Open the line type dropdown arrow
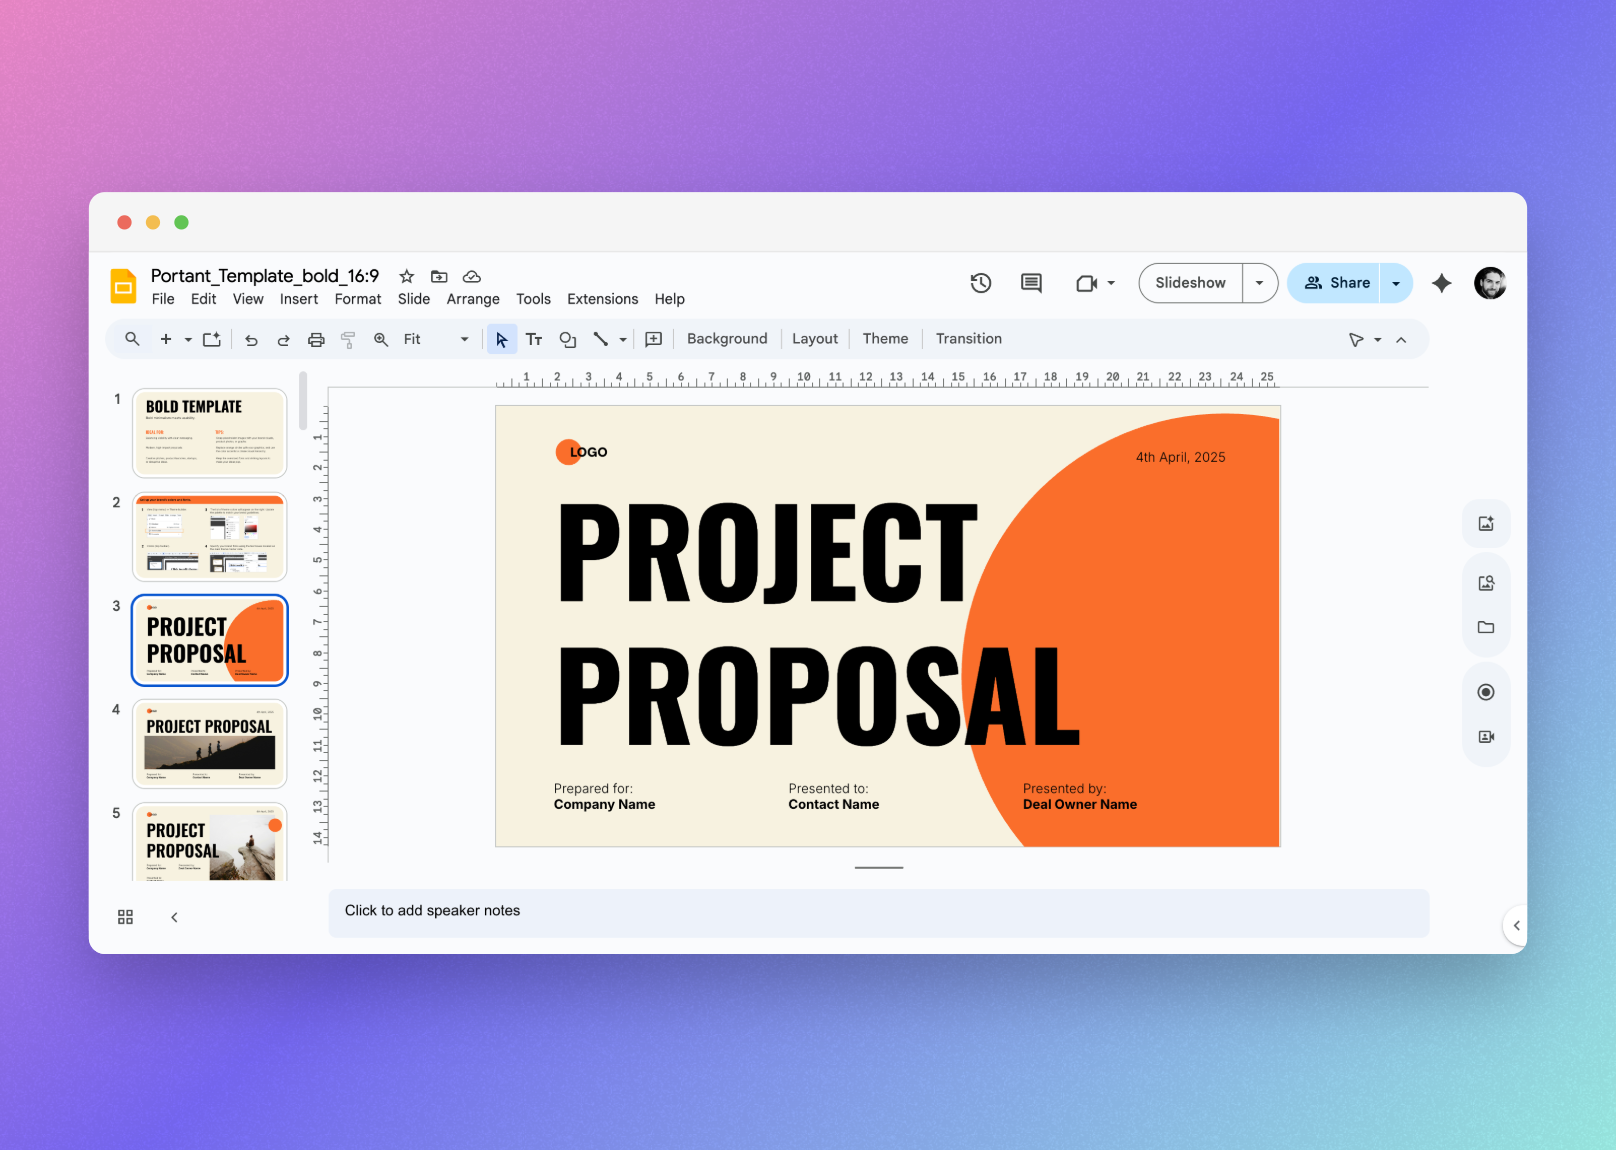Image resolution: width=1616 pixels, height=1150 pixels. coord(623,340)
